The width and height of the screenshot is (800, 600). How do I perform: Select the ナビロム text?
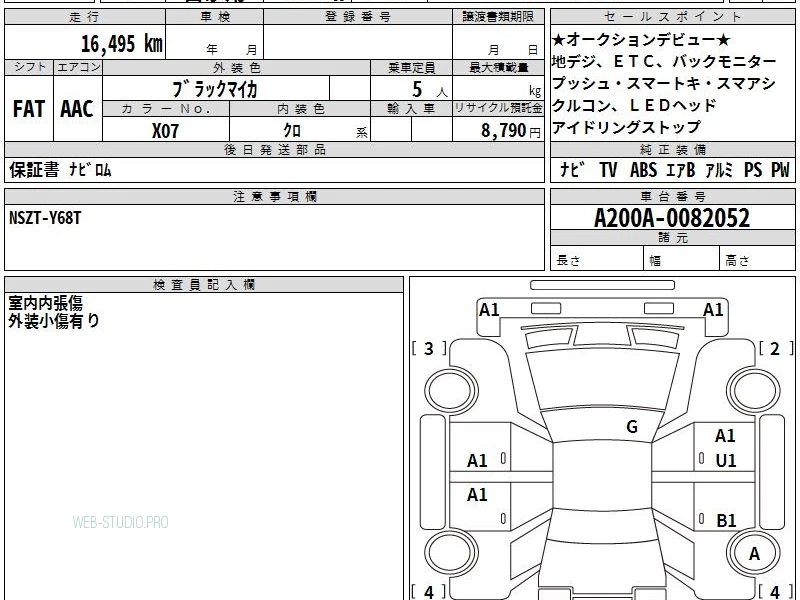[x=90, y=170]
